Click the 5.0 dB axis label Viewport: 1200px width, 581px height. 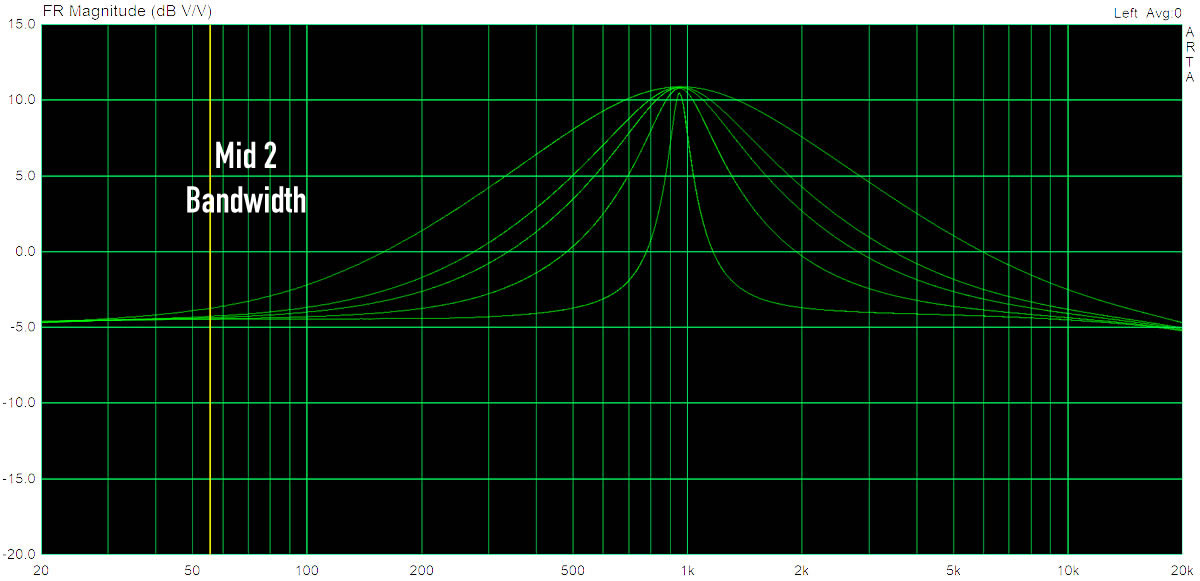point(27,176)
